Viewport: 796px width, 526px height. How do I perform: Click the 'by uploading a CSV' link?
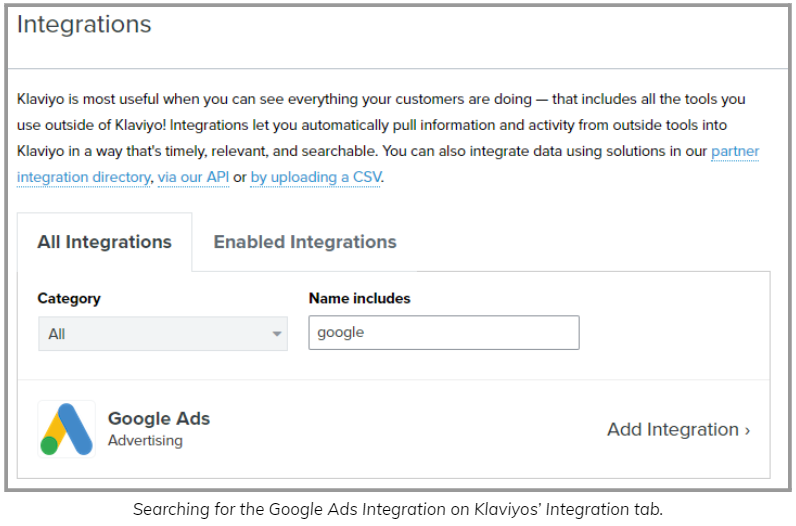click(x=316, y=177)
